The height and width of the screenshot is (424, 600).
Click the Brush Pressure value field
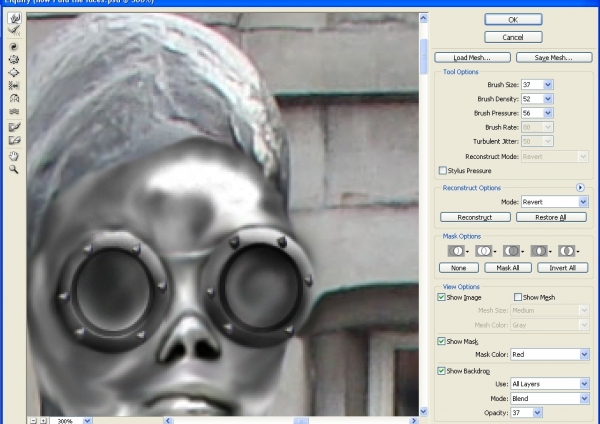pyautogui.click(x=532, y=113)
